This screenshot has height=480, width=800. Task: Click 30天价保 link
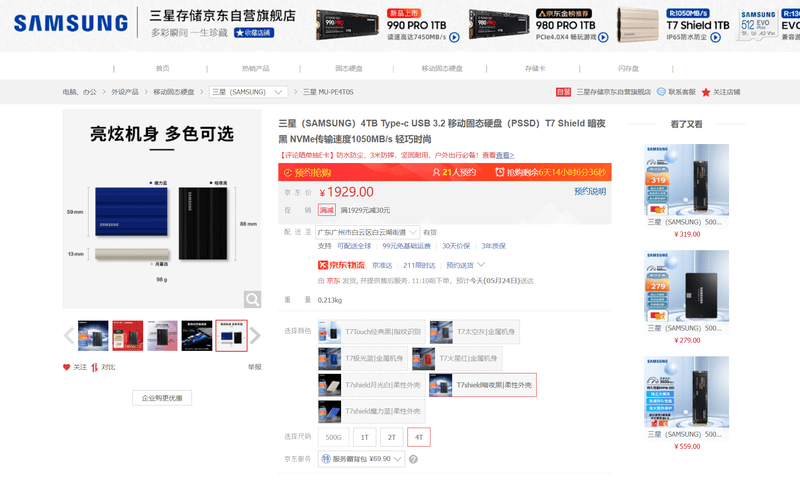(x=456, y=246)
